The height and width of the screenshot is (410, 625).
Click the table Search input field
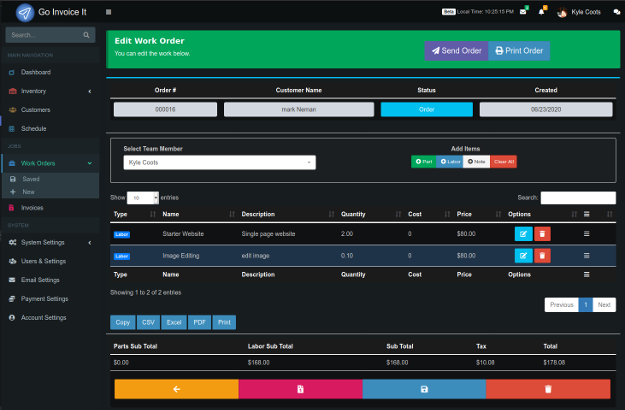point(578,198)
